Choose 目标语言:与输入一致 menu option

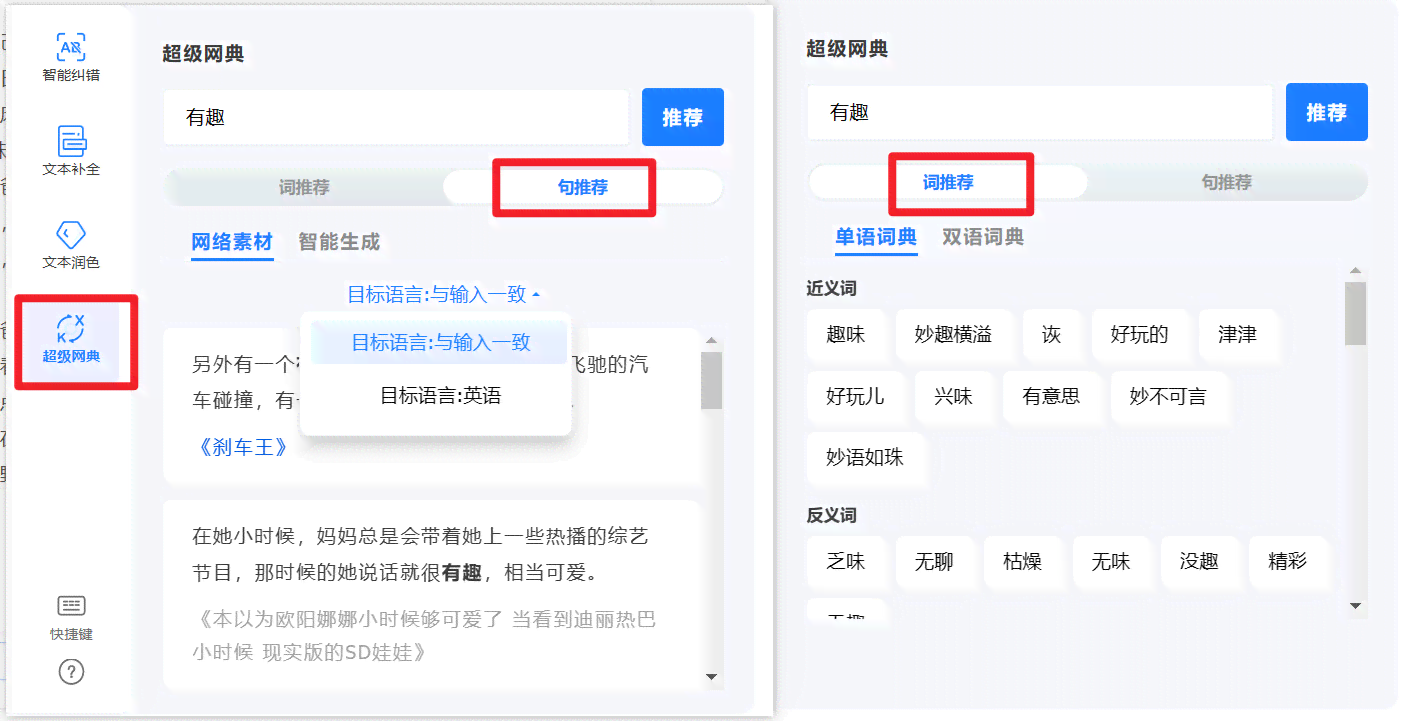tap(440, 342)
